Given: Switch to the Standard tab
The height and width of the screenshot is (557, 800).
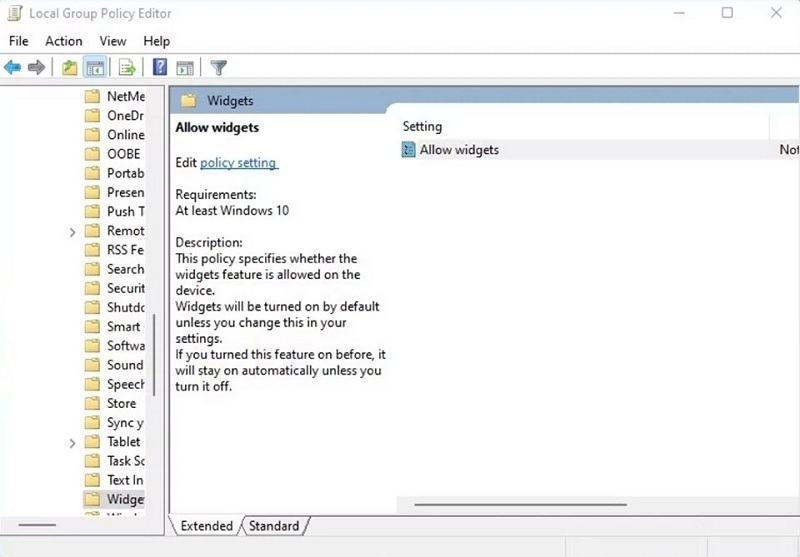Looking at the screenshot, I should 274,526.
